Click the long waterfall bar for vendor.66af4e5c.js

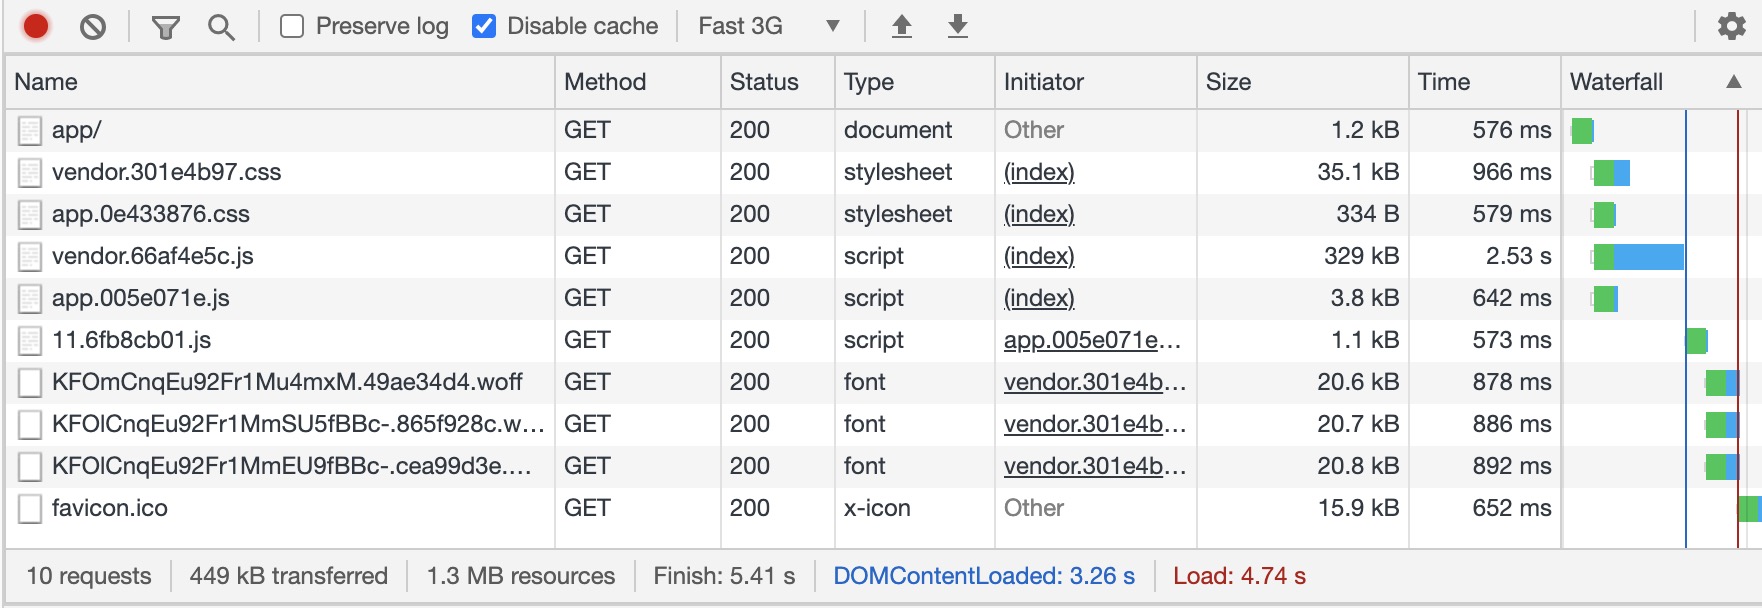click(x=1639, y=257)
